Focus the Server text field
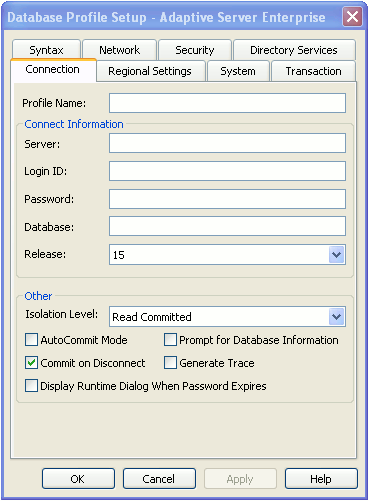369x501 pixels. click(x=227, y=143)
